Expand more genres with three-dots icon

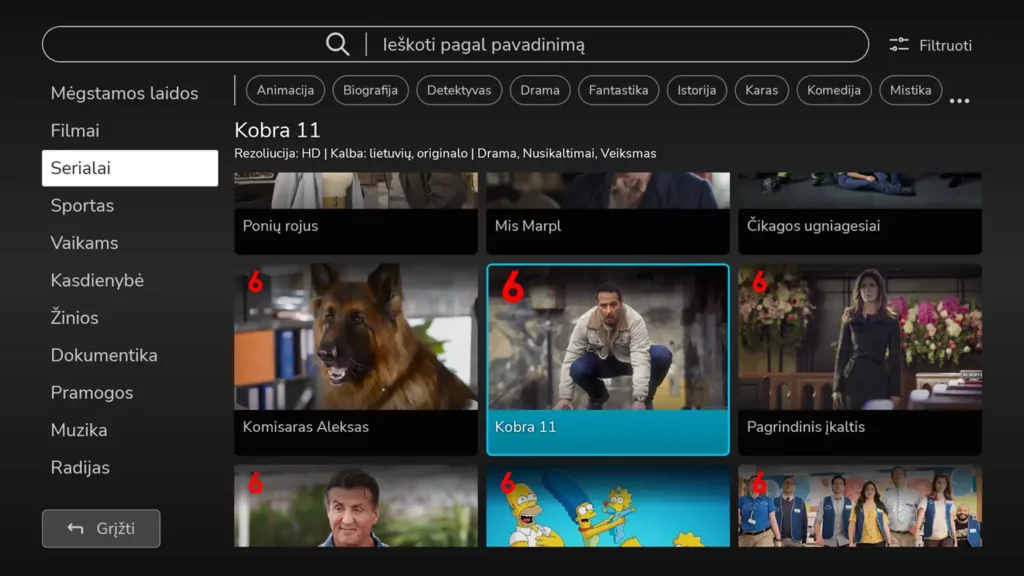point(959,100)
